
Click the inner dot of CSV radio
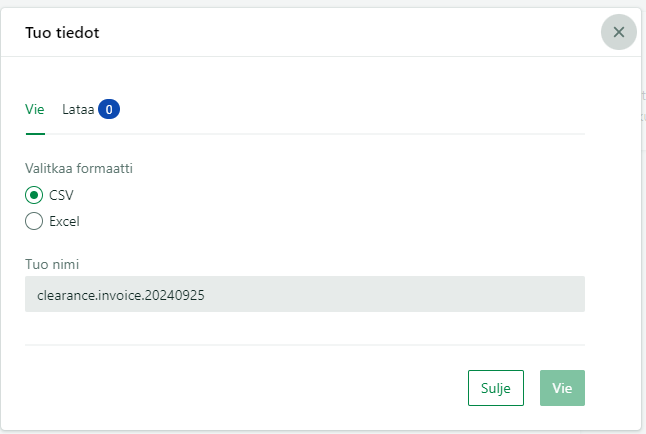(x=34, y=195)
